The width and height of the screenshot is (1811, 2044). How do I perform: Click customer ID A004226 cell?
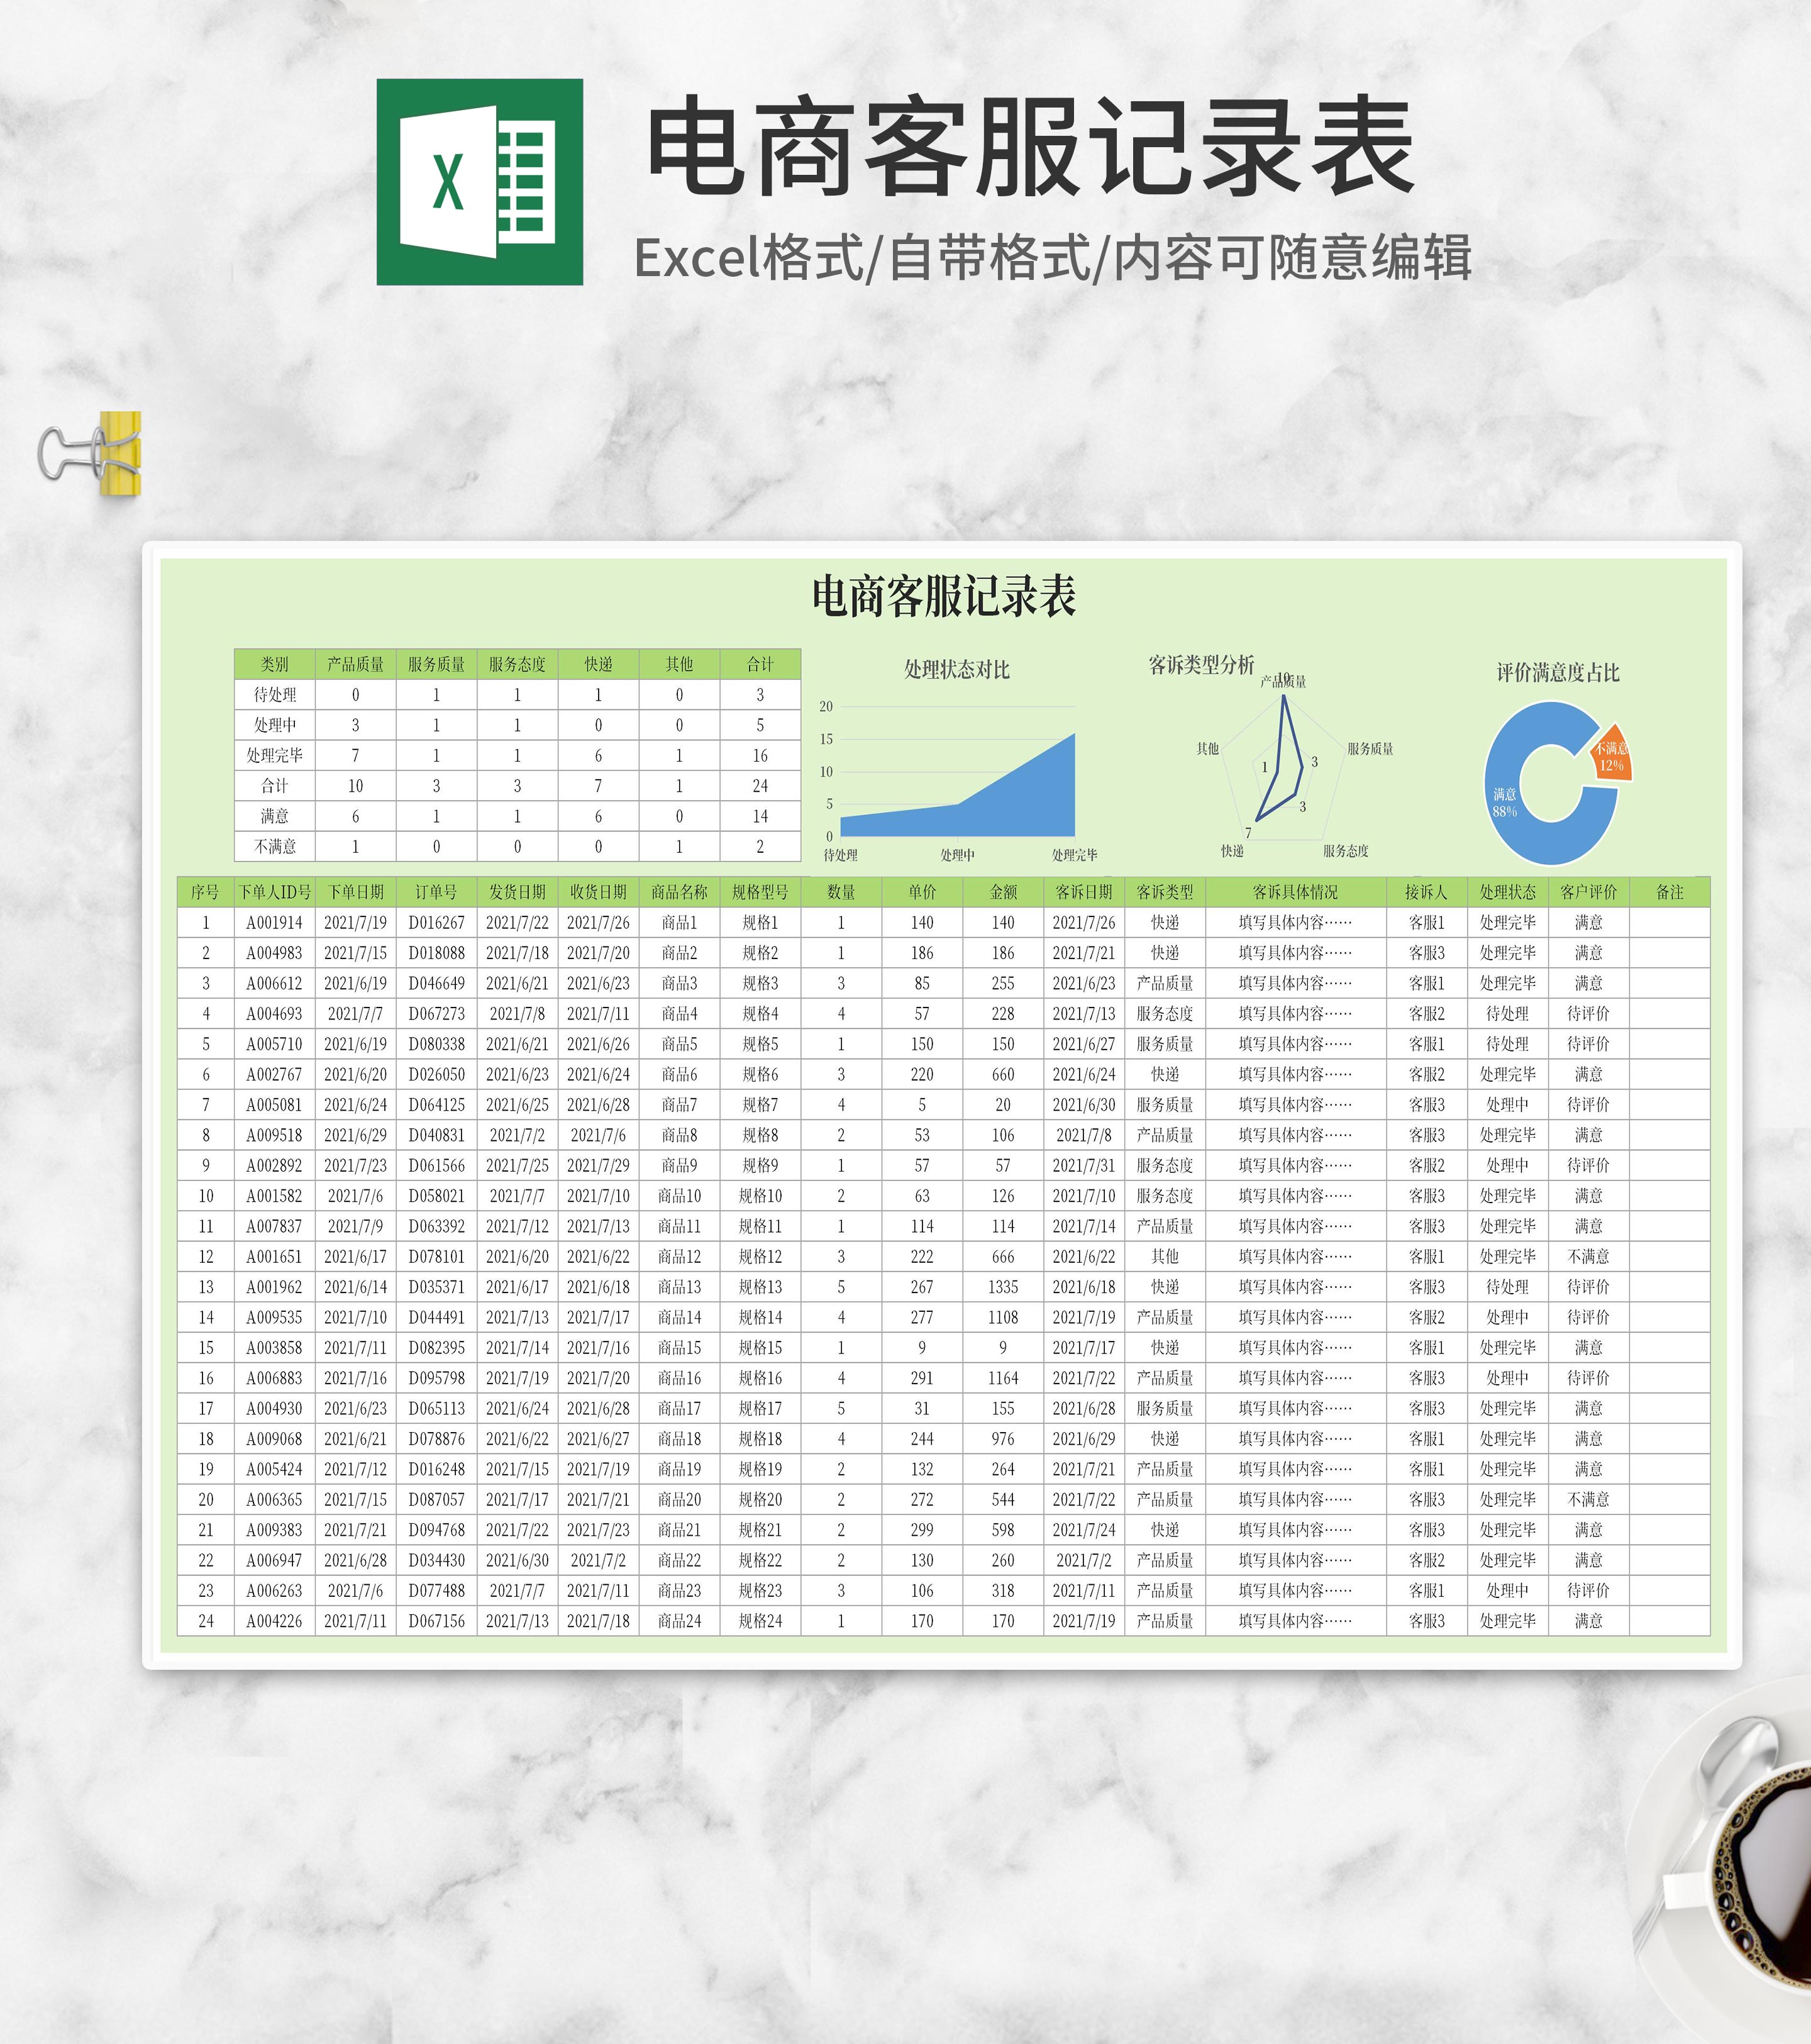274,1621
